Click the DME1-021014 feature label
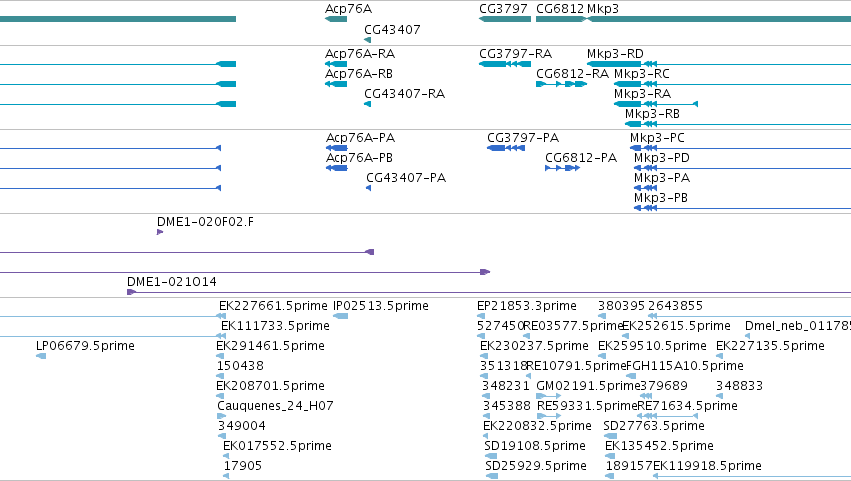 tap(172, 282)
